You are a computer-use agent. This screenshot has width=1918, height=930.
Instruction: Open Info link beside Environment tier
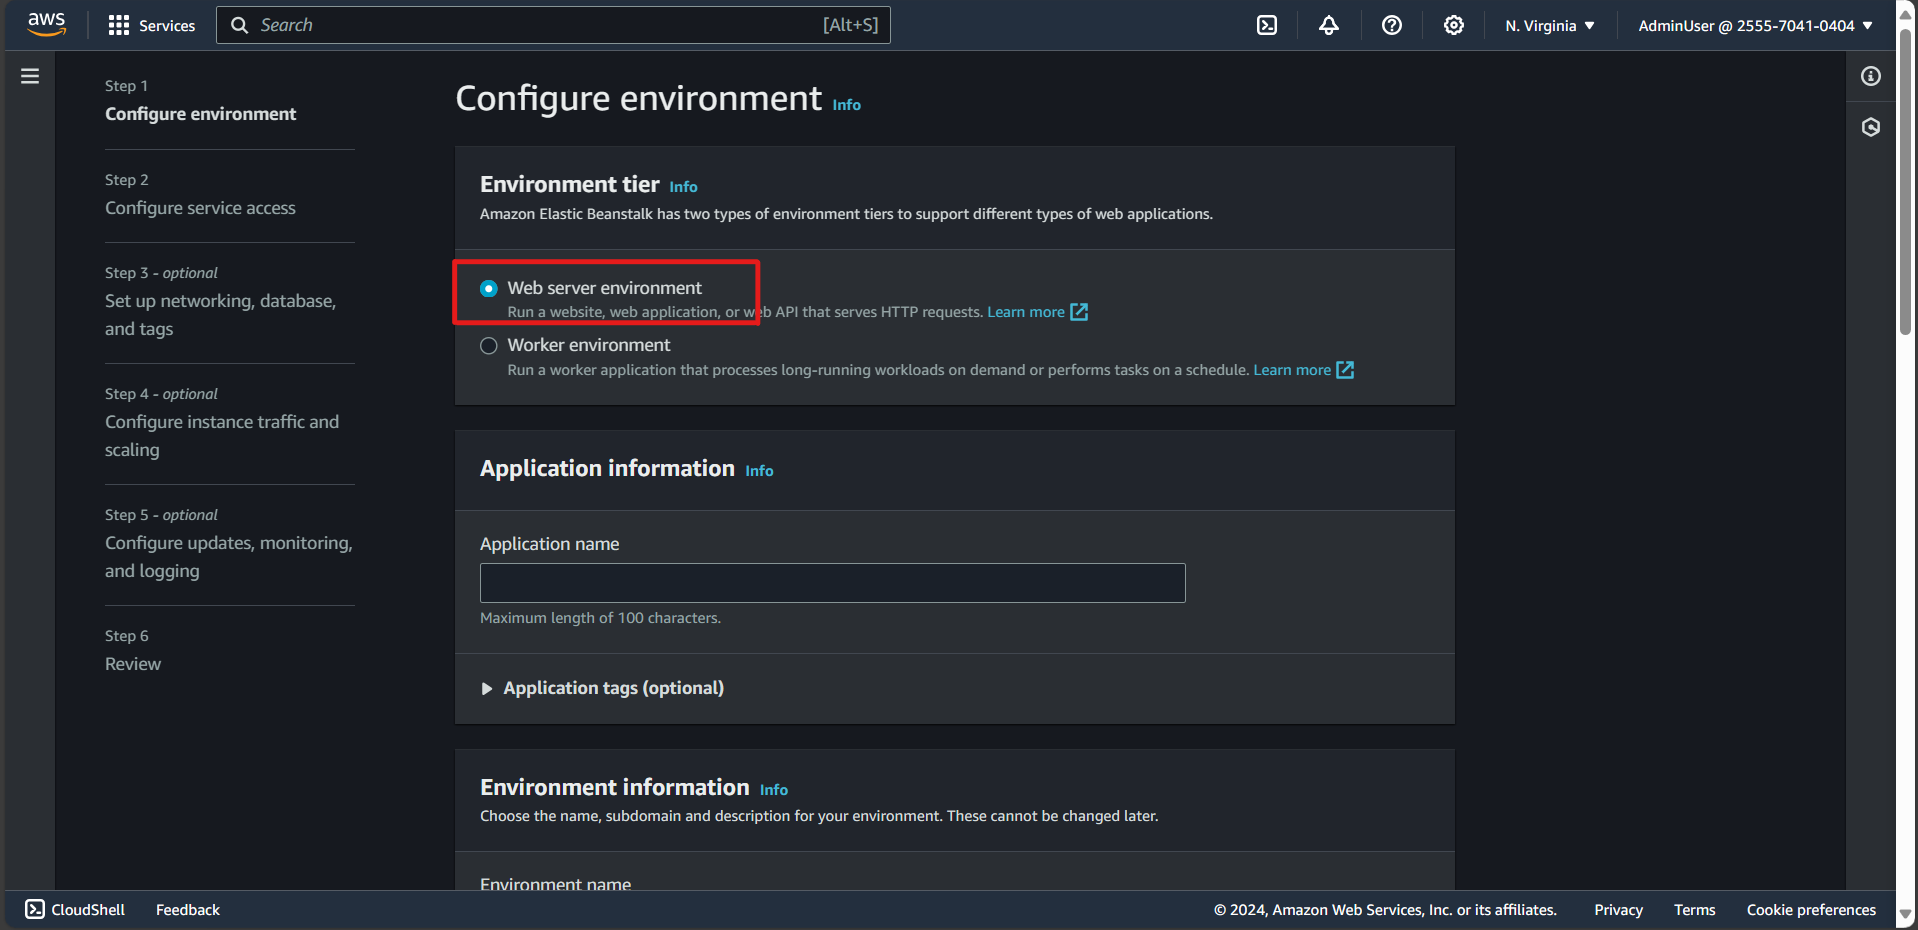[684, 187]
